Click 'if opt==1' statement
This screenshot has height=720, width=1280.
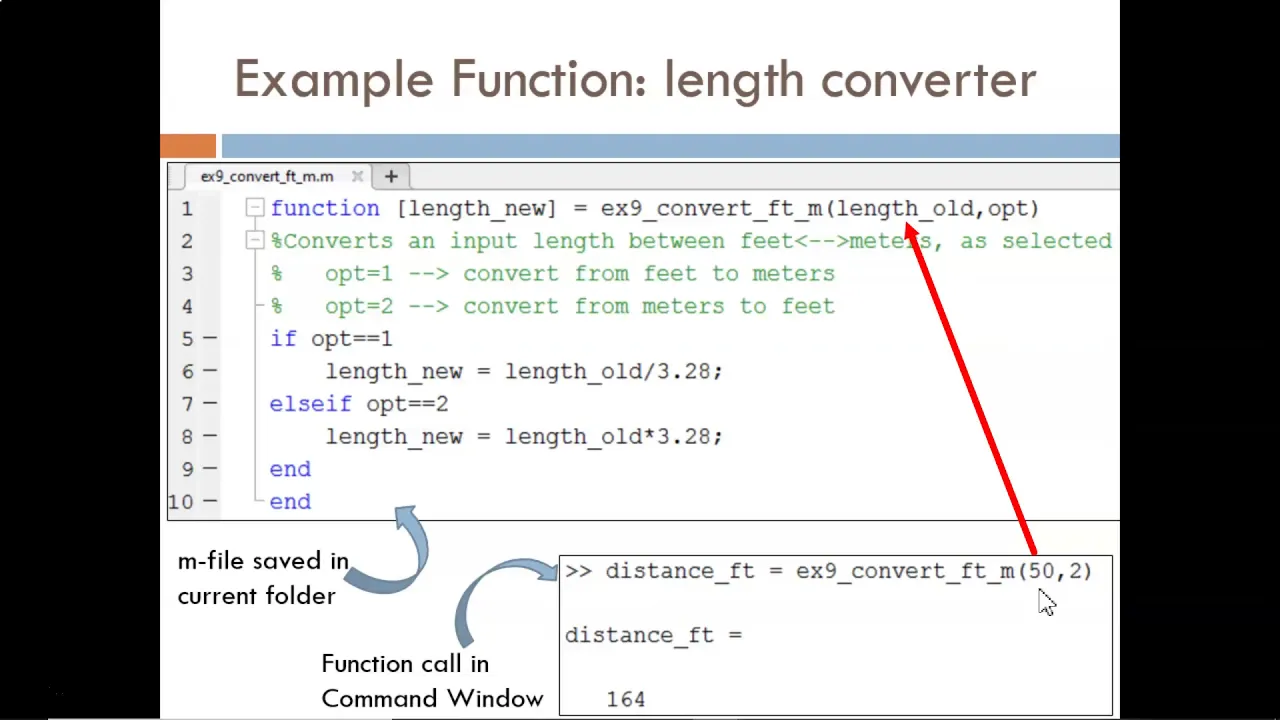[x=331, y=338]
